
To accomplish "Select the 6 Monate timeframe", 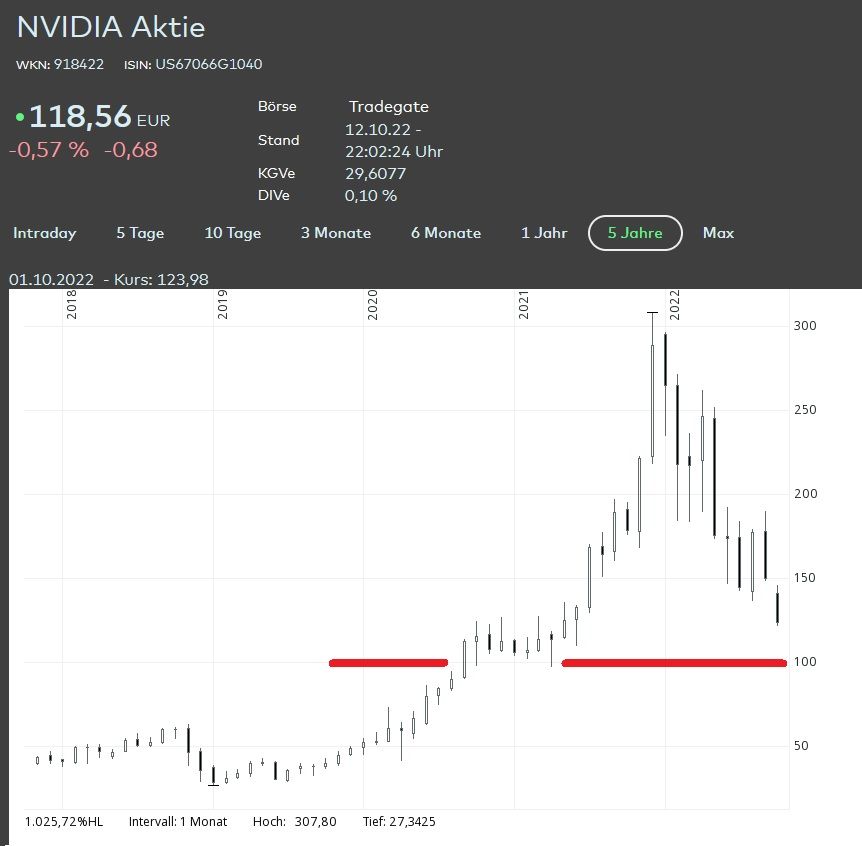I will (445, 233).
